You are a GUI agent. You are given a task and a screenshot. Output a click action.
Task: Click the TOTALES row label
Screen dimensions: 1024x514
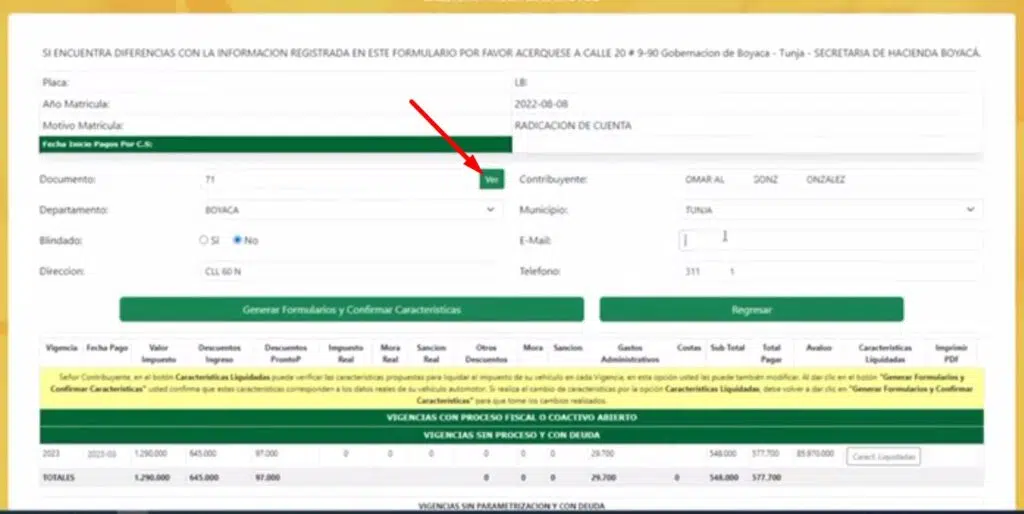(x=59, y=477)
